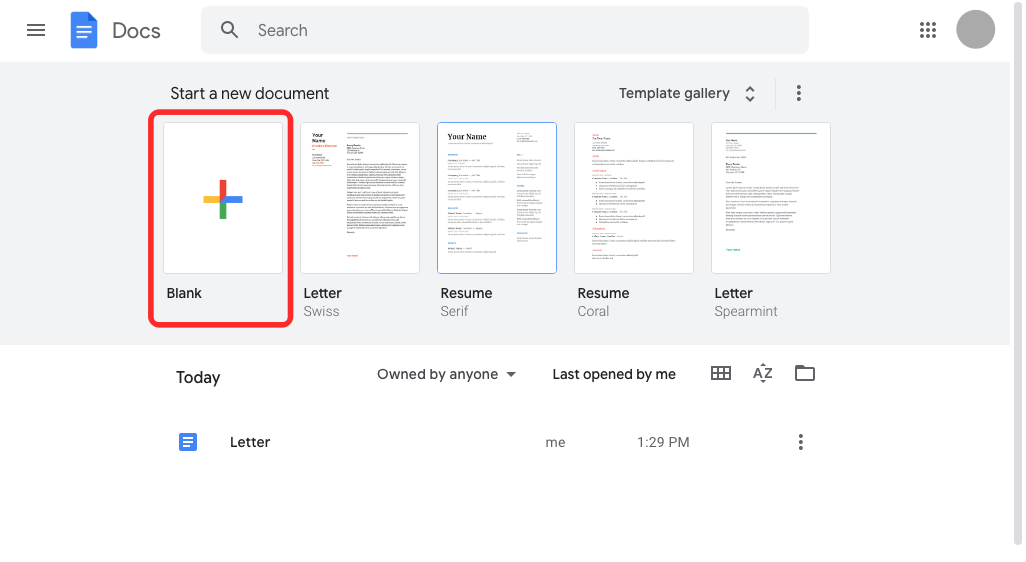
Task: Click the Start a new document heading
Action: point(249,94)
